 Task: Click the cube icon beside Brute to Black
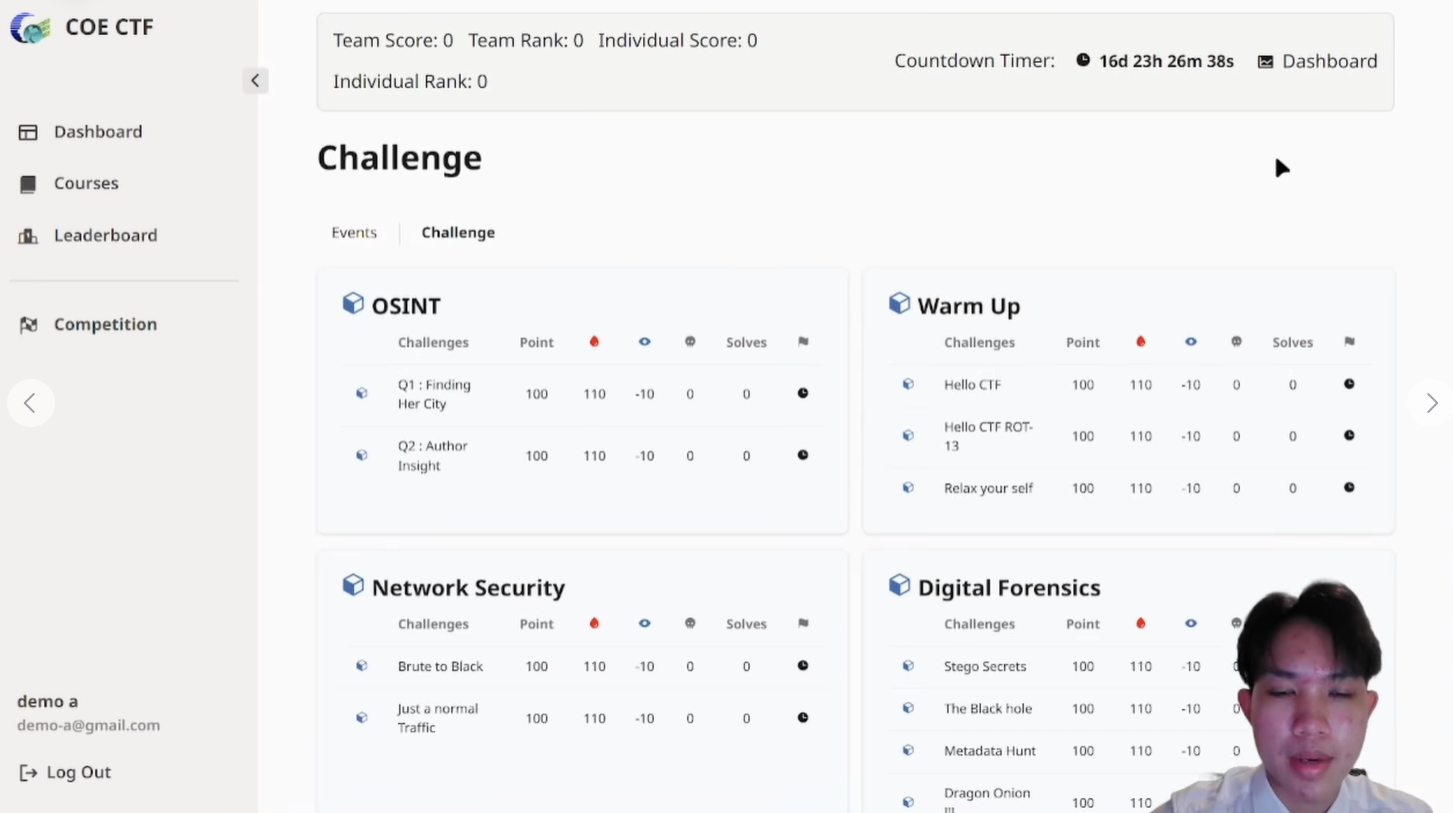click(x=362, y=666)
